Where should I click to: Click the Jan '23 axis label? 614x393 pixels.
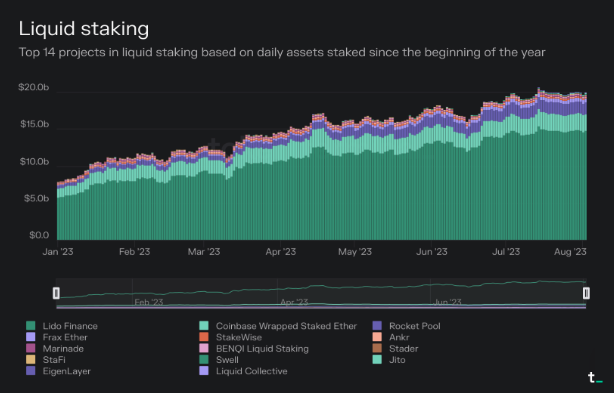58,252
